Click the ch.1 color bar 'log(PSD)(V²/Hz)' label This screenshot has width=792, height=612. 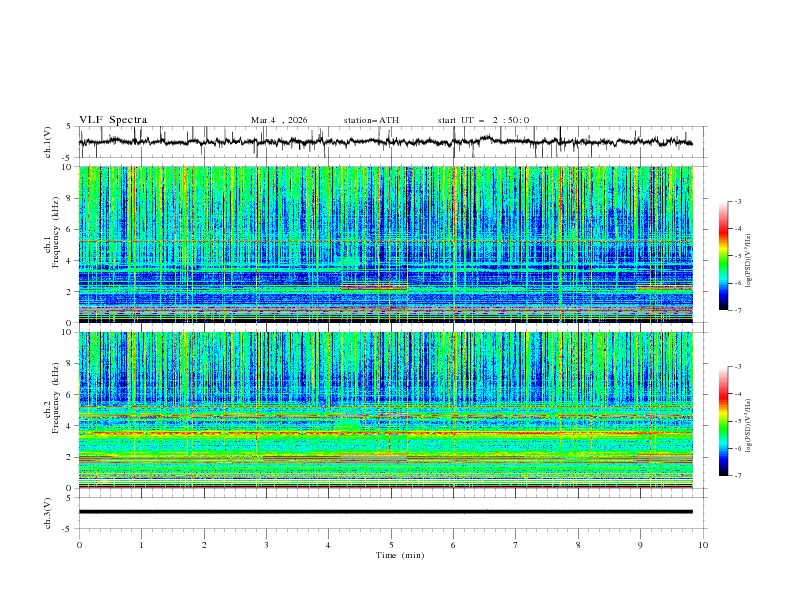748,261
